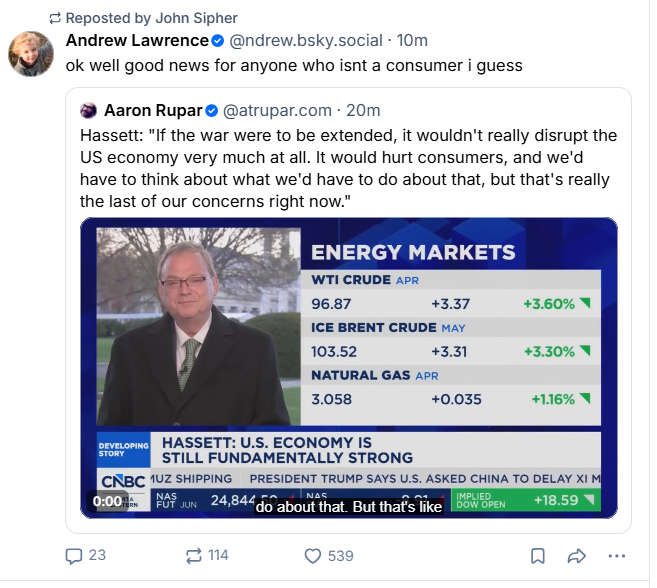Click the 10m post timestamp
This screenshot has width=657, height=588.
pyautogui.click(x=412, y=41)
